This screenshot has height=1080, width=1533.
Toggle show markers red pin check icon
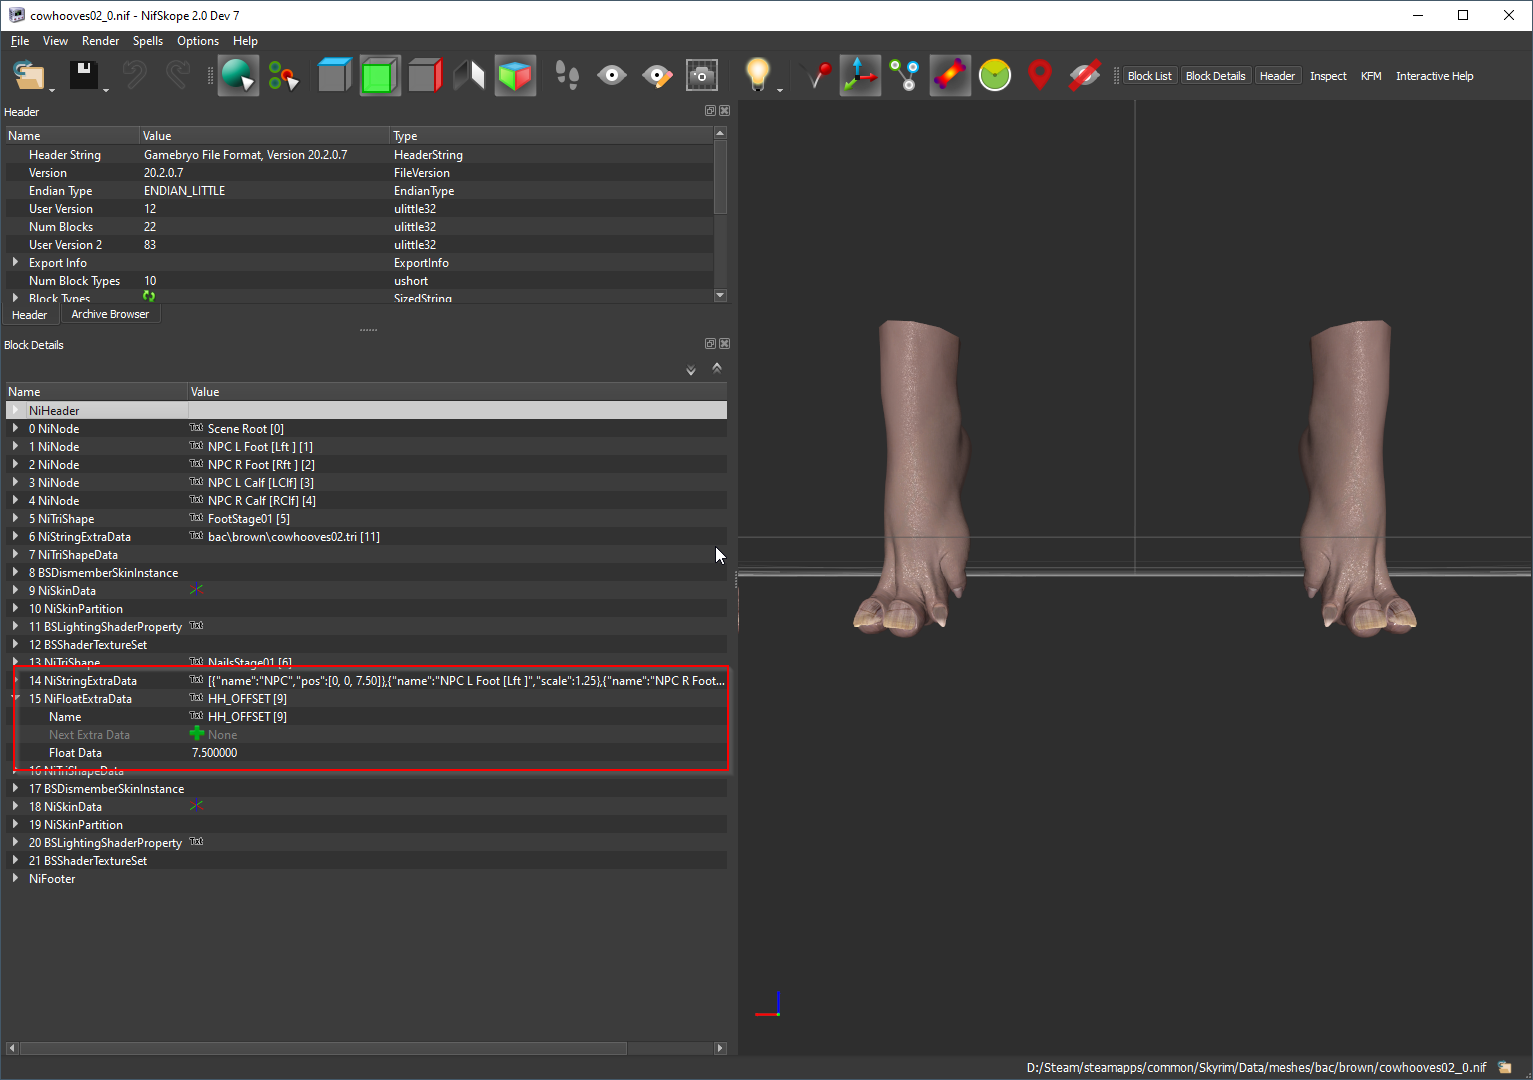click(x=817, y=76)
